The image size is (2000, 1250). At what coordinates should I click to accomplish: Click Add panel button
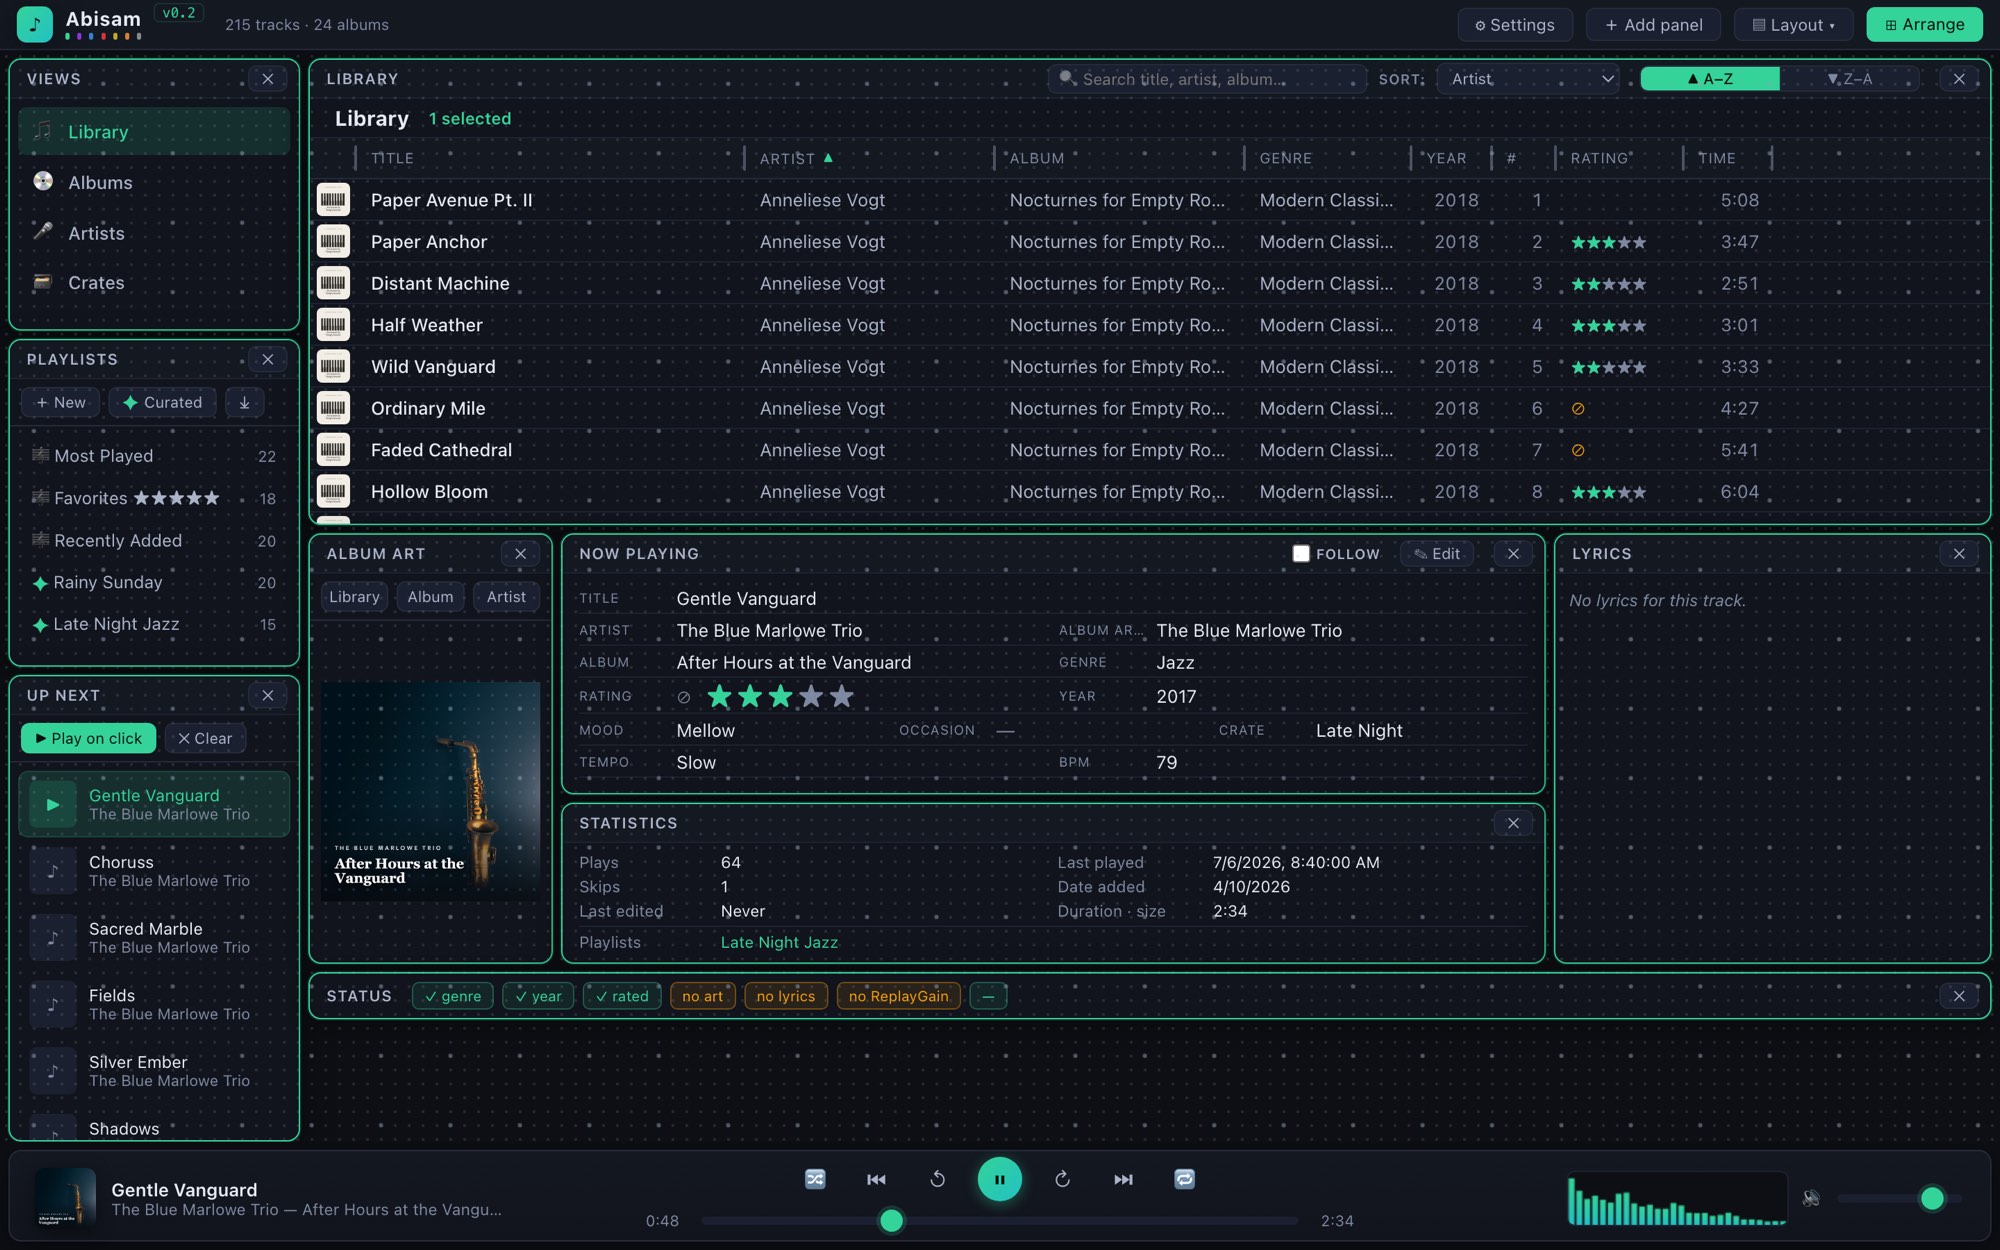pyautogui.click(x=1653, y=25)
